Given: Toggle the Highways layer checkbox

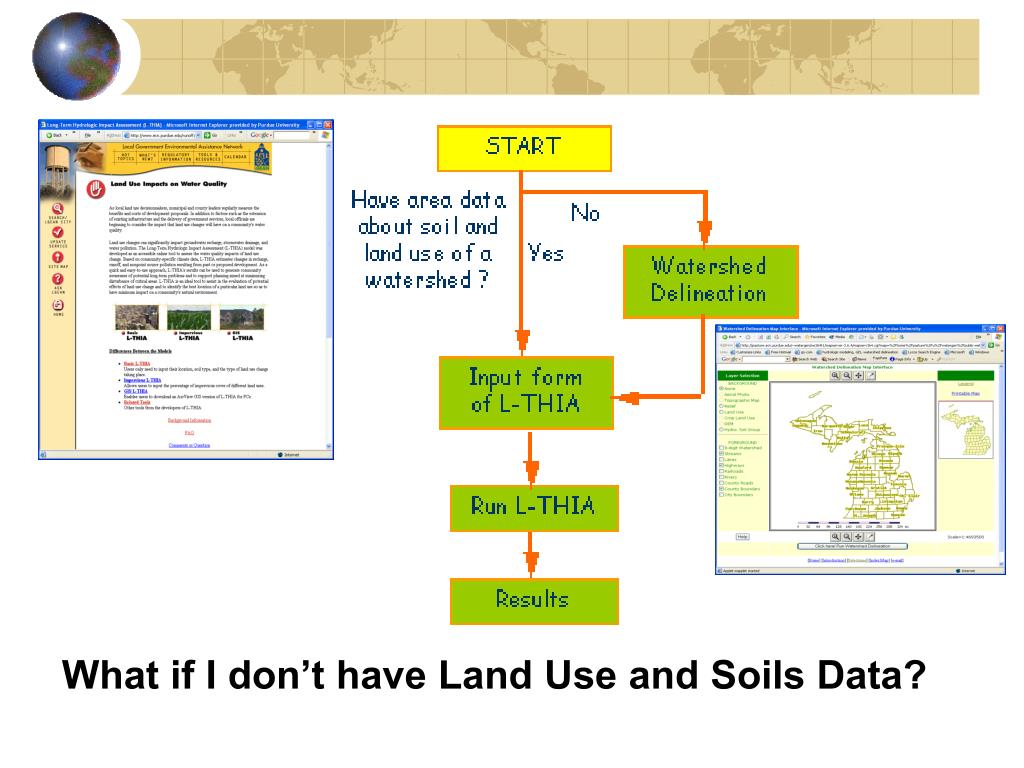Looking at the screenshot, I should [x=722, y=465].
